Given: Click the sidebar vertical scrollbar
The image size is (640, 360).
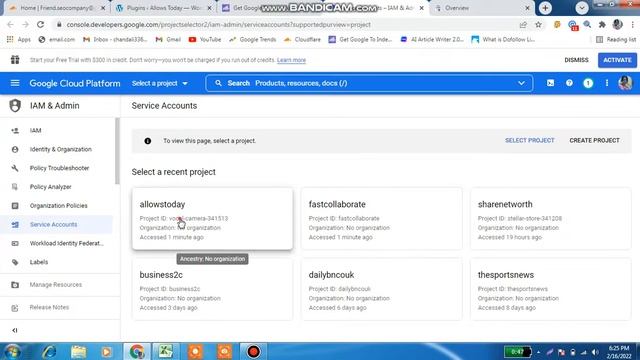Looking at the screenshot, I should pos(118,151).
